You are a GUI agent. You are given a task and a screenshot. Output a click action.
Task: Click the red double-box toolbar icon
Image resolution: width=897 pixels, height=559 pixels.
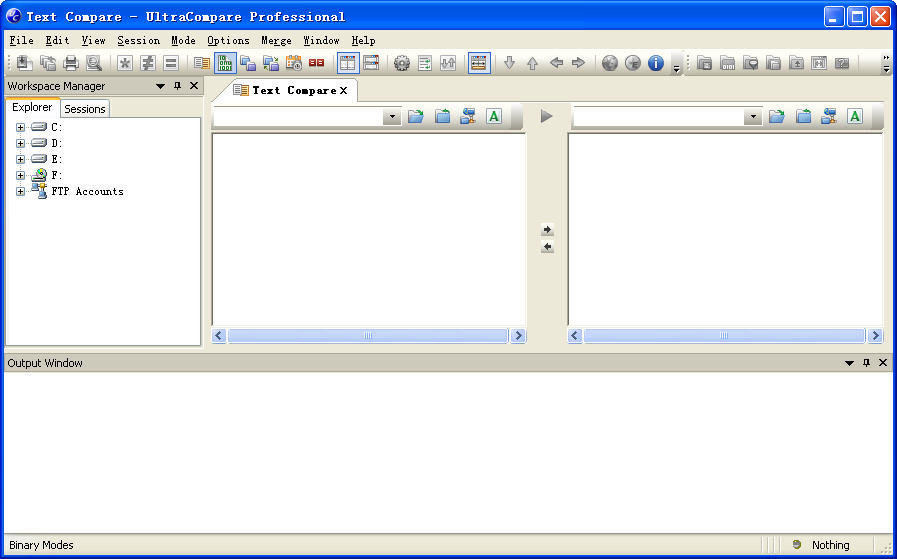(316, 63)
